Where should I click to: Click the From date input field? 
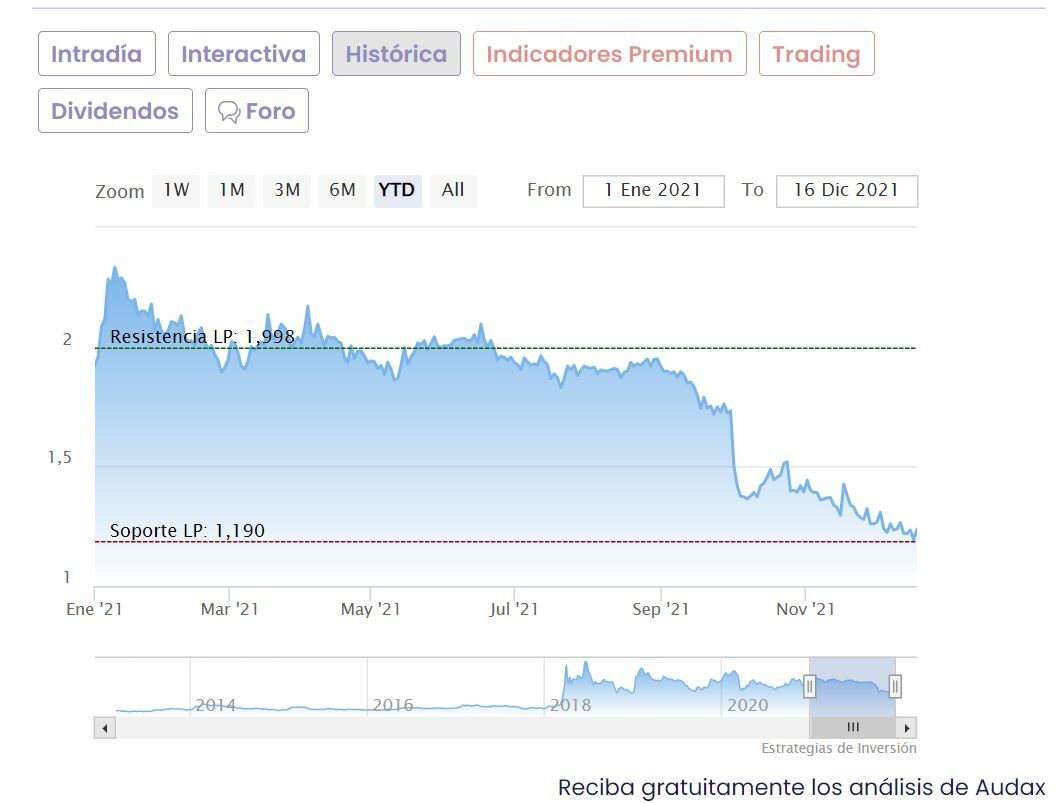(x=653, y=190)
